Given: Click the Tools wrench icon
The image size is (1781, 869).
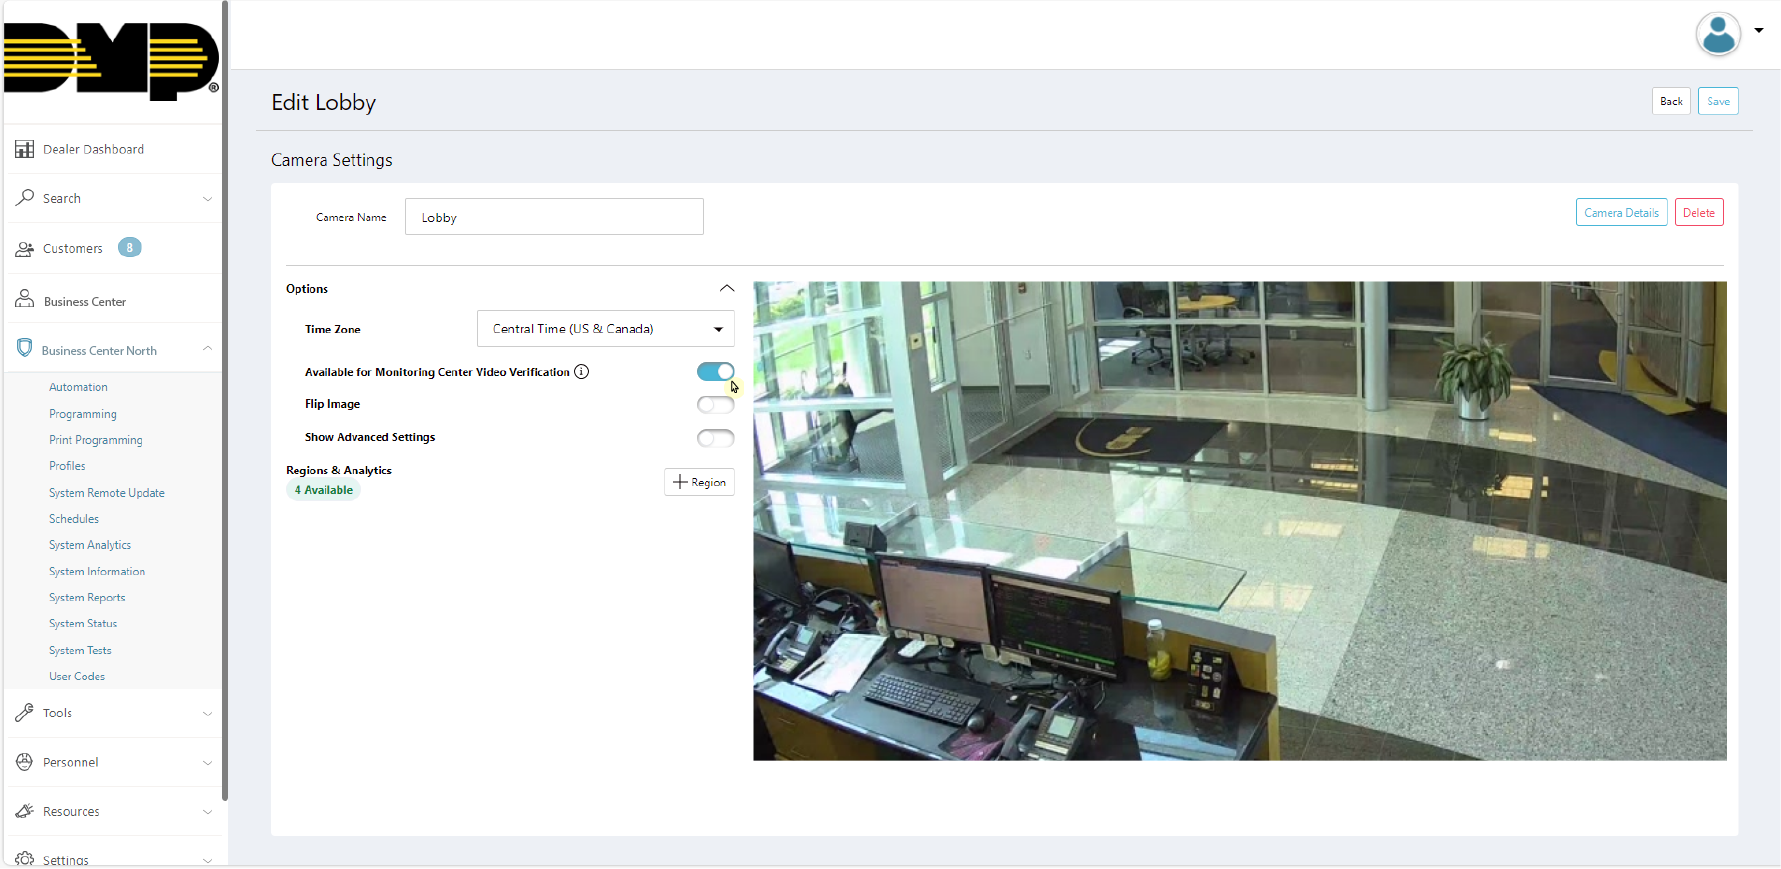Looking at the screenshot, I should click(25, 713).
